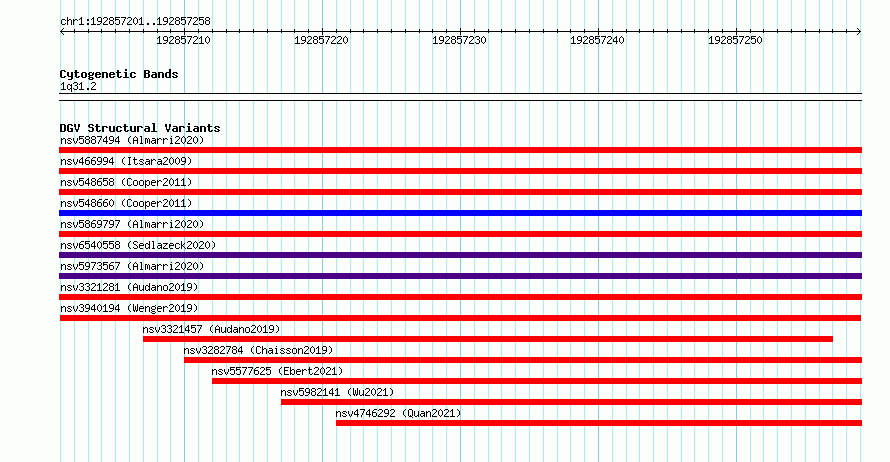Viewport: 890px width, 462px height.
Task: Select the purple bar of nsv6540558
Action: point(460,255)
